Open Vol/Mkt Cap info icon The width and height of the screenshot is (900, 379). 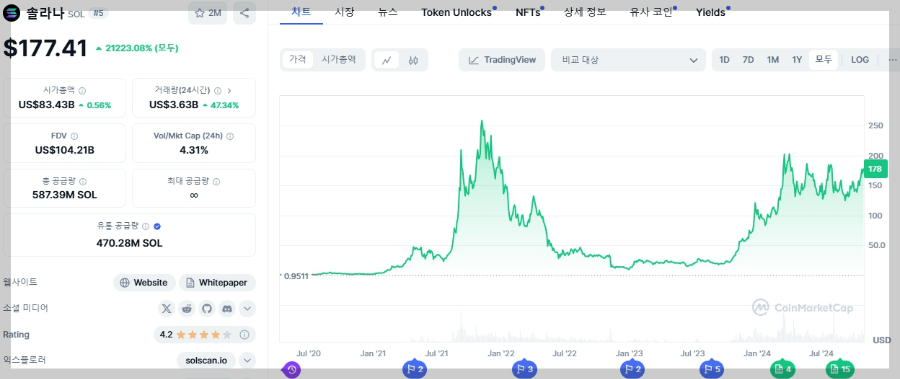tap(230, 137)
